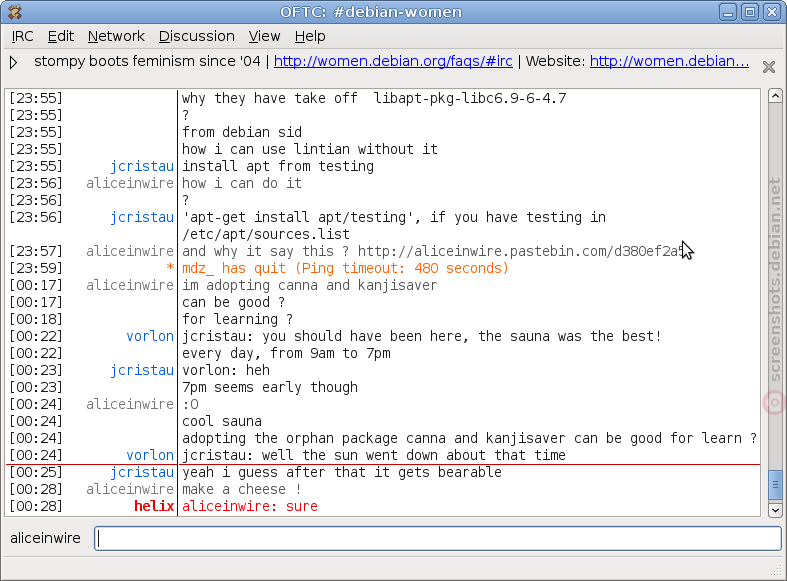Open the Website women.debian link in topic
Screen dimensions: 787x581
(x=669, y=61)
